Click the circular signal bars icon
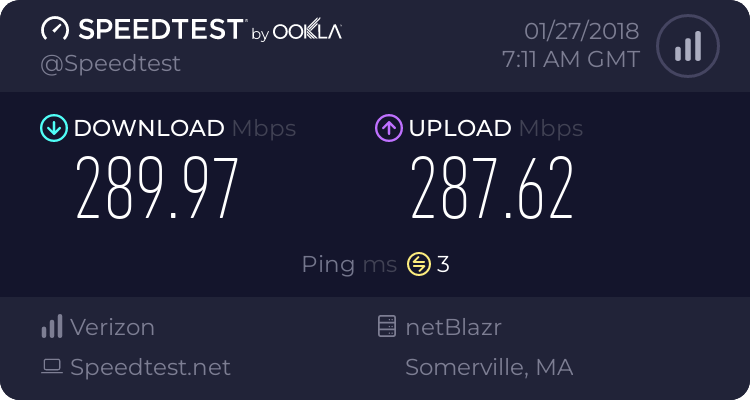750x400 pixels. tap(686, 46)
